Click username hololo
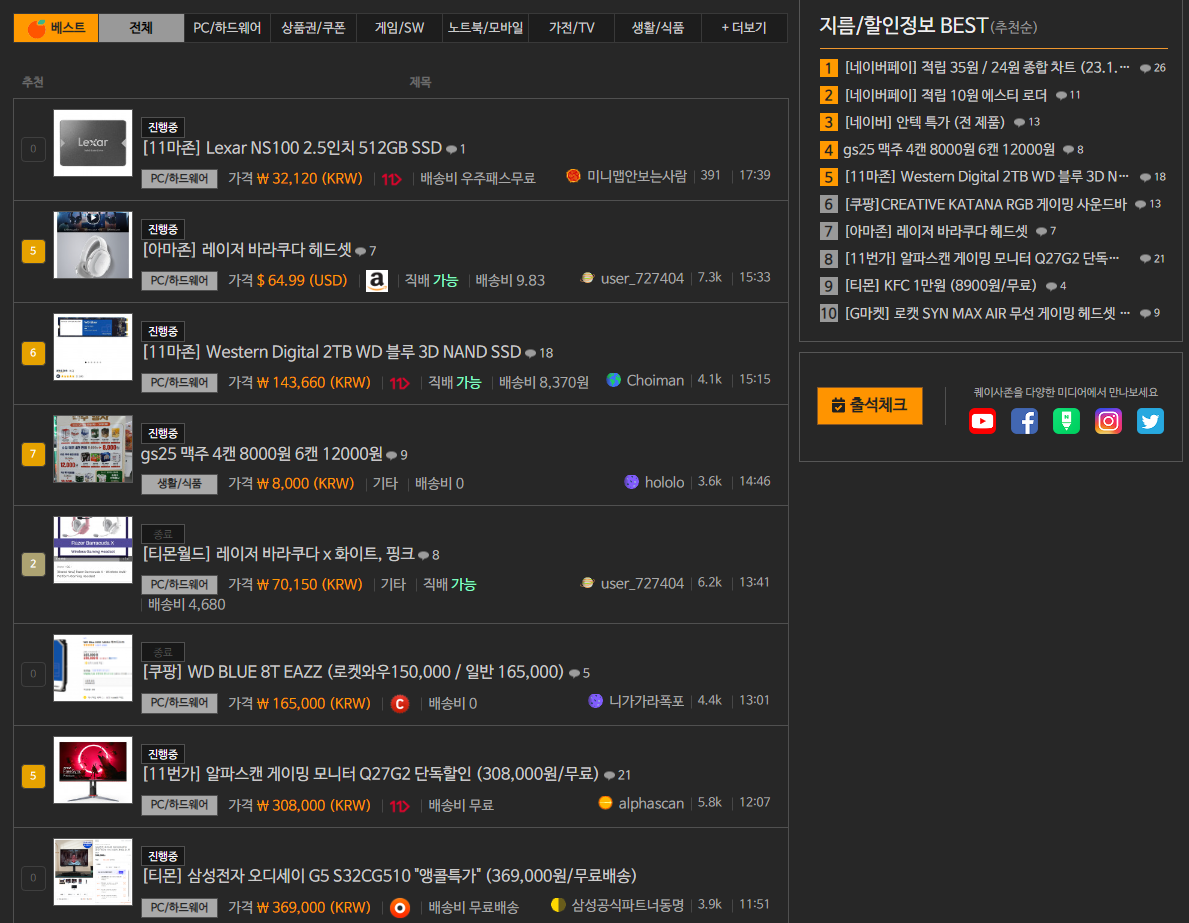1189x923 pixels. coord(664,482)
